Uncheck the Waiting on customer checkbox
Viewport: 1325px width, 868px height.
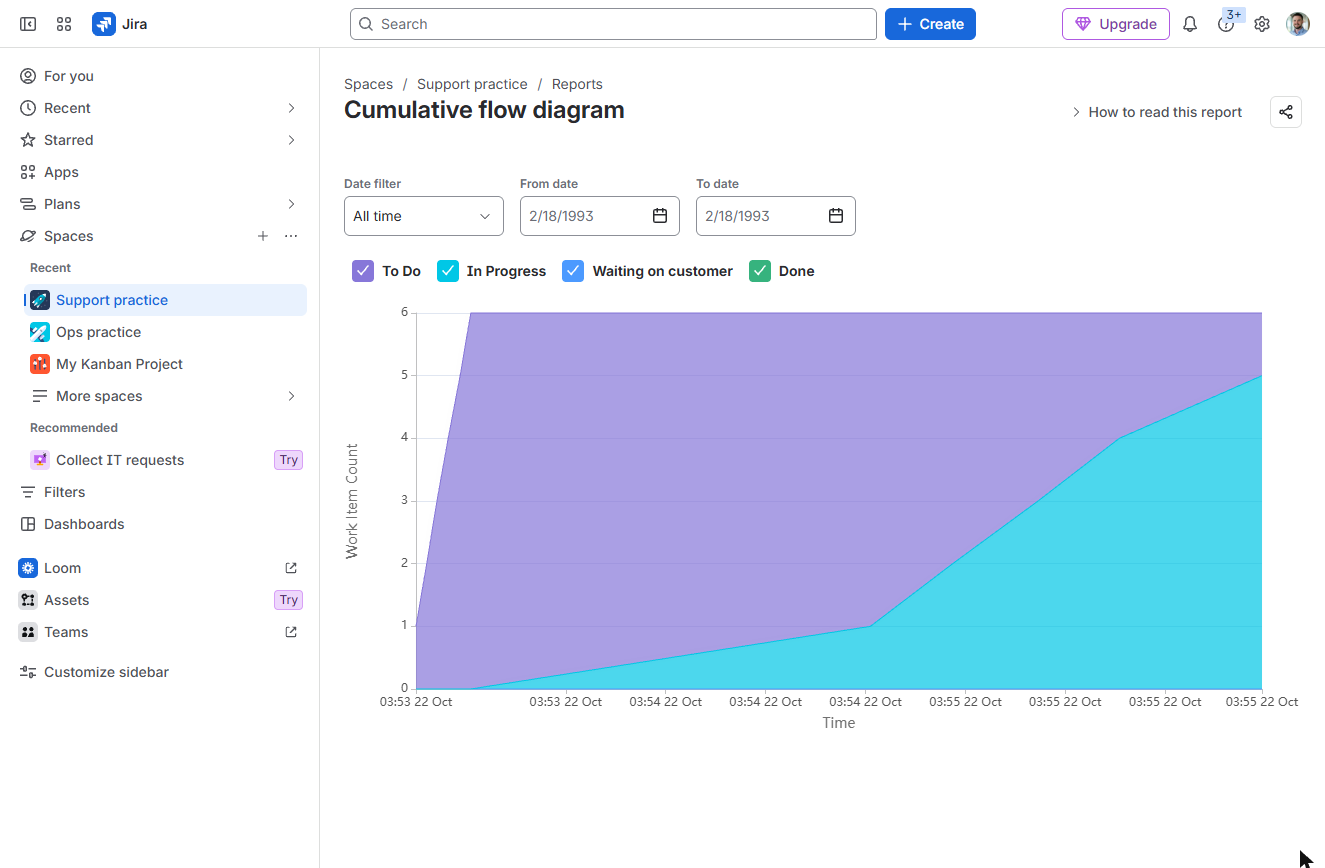pyautogui.click(x=573, y=271)
